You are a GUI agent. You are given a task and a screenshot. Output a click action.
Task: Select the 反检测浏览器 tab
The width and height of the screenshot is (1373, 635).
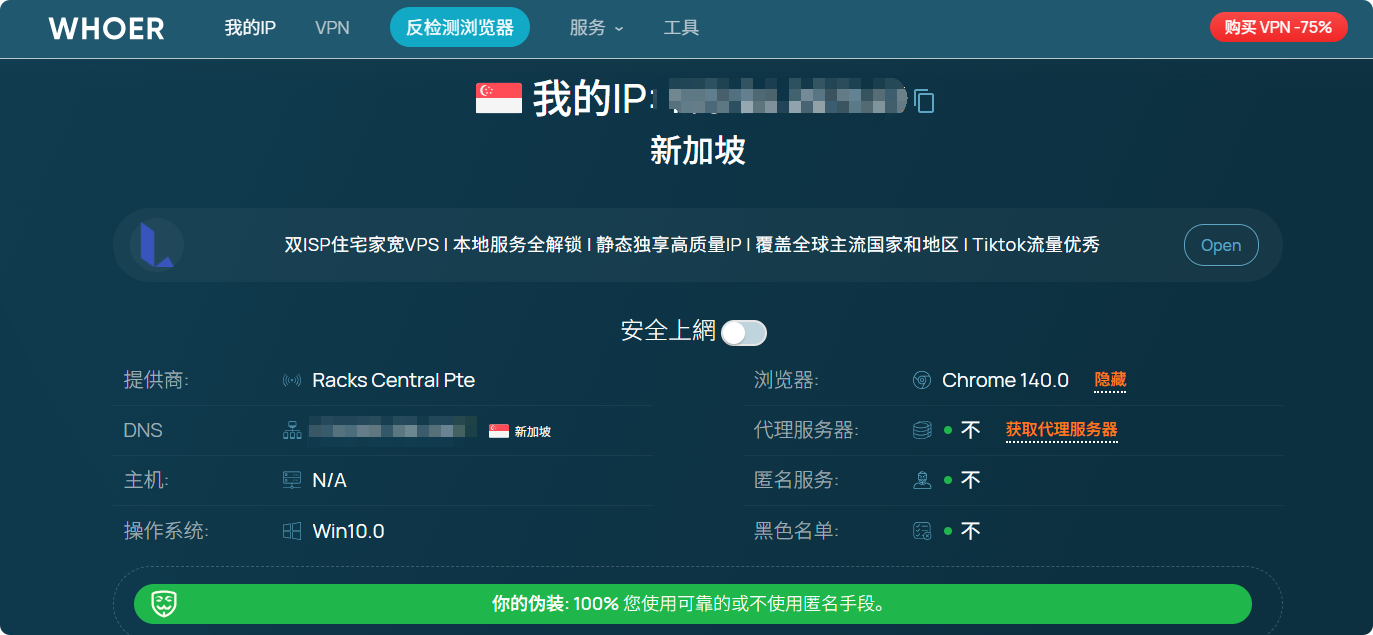pos(460,28)
